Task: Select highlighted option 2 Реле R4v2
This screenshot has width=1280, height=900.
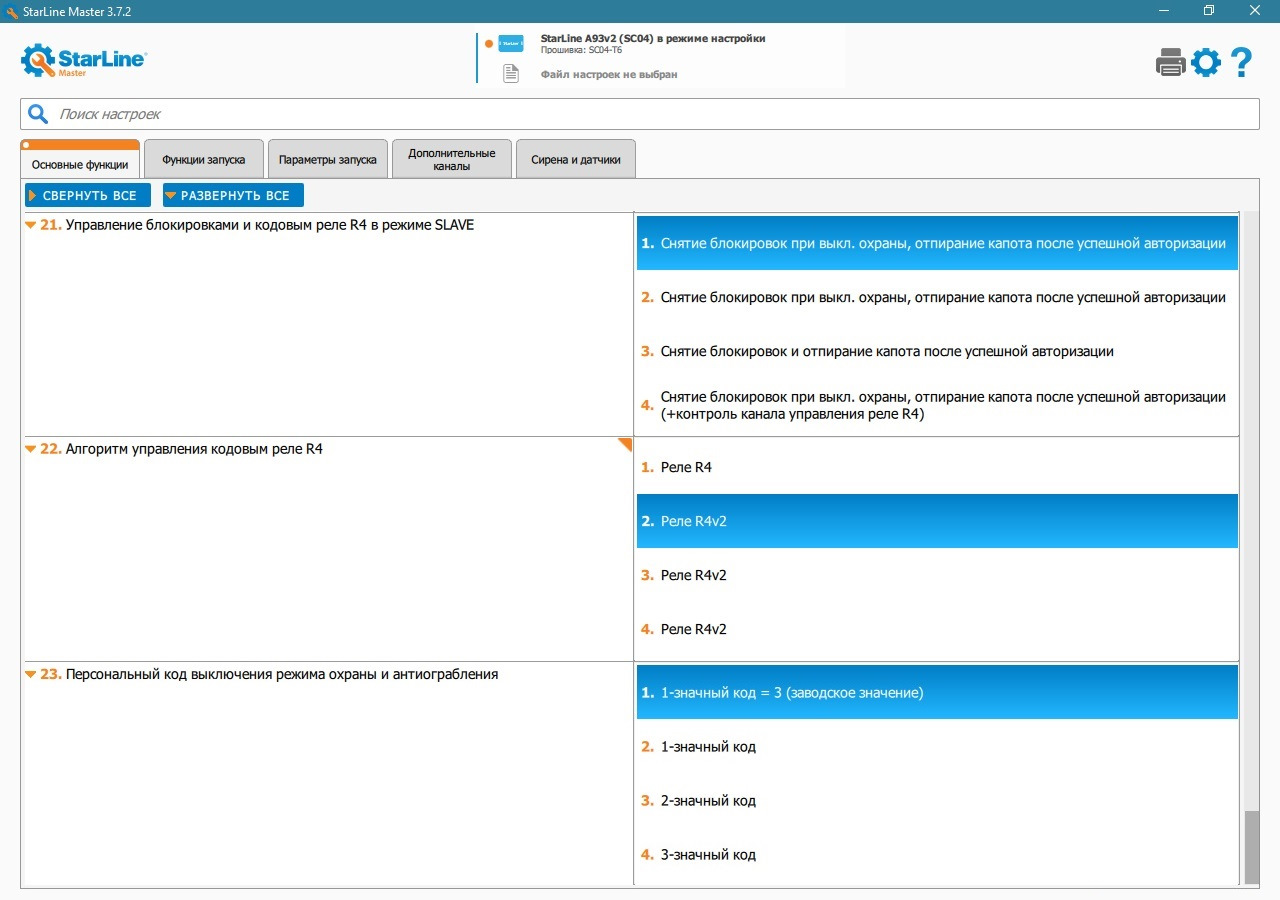Action: coord(937,521)
